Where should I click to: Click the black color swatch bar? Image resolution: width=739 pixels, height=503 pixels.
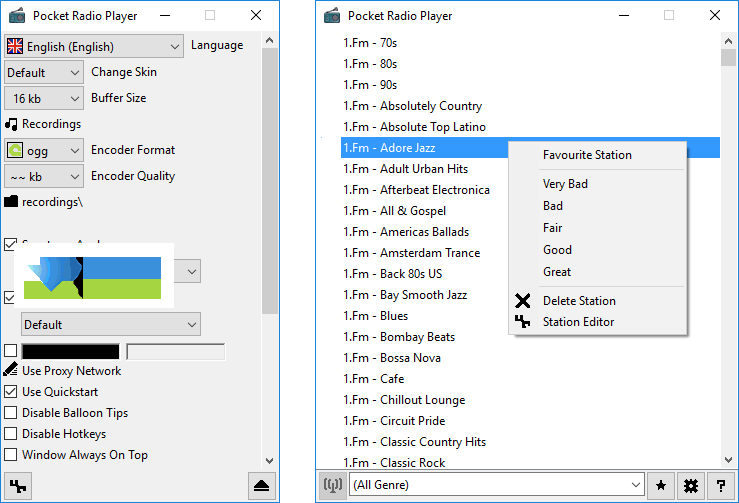point(70,352)
